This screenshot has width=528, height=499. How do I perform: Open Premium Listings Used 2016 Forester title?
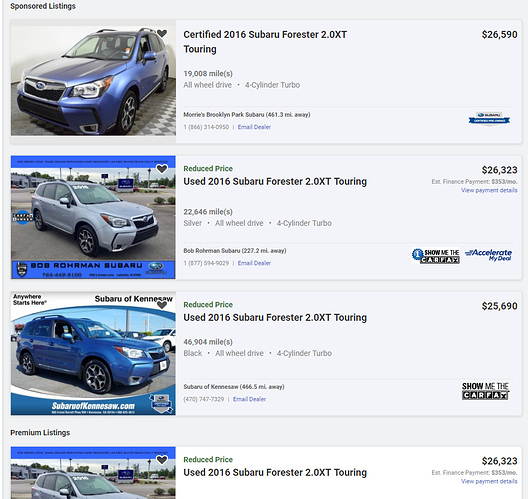click(275, 472)
